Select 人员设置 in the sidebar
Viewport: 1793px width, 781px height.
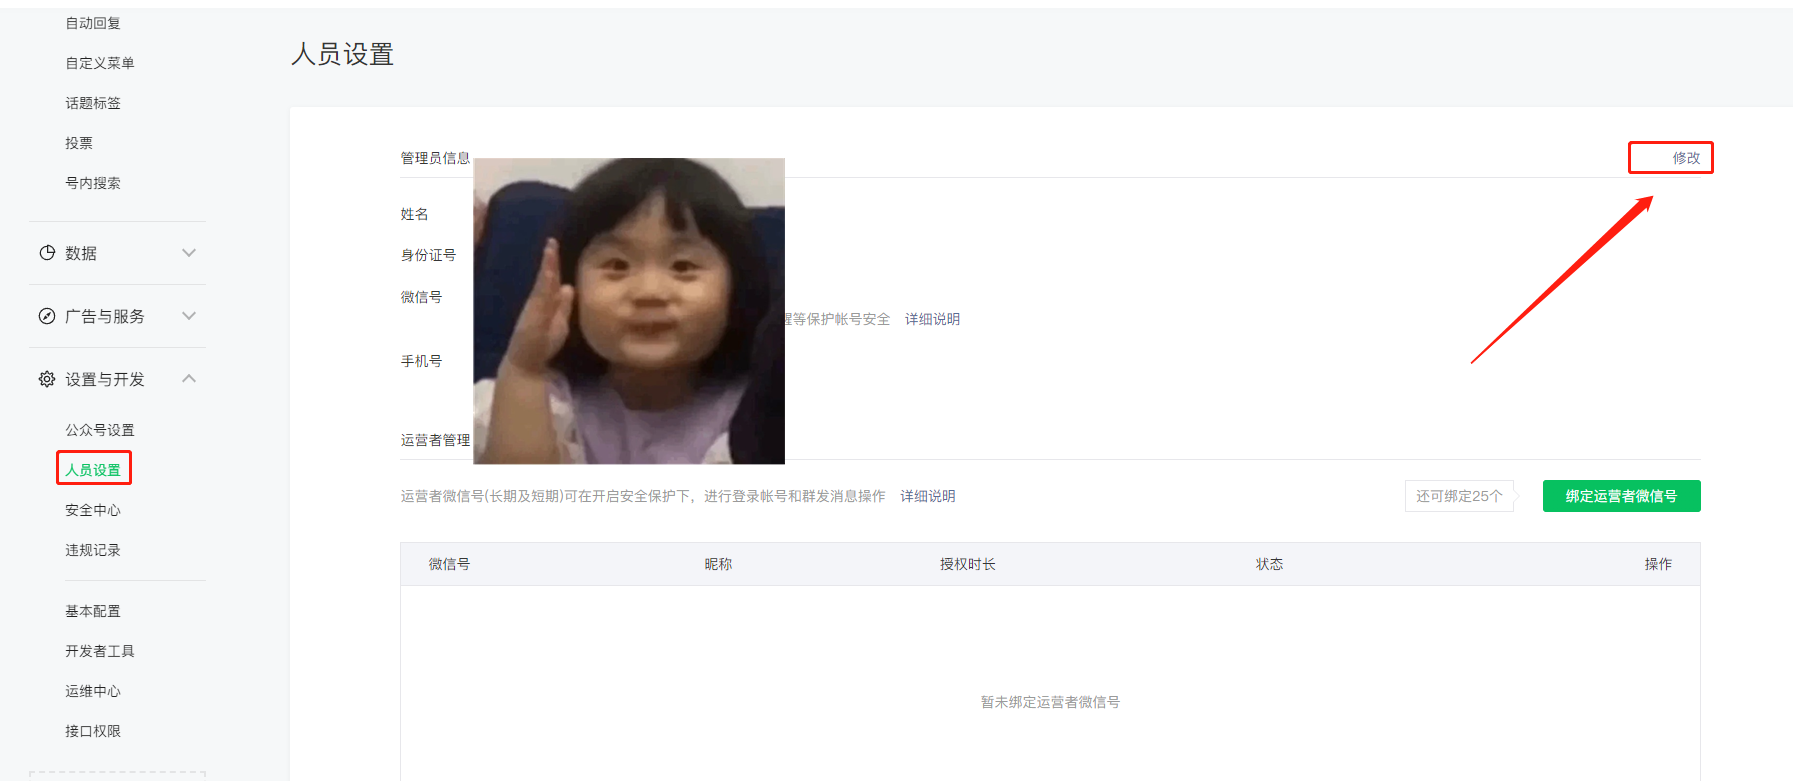pos(93,470)
